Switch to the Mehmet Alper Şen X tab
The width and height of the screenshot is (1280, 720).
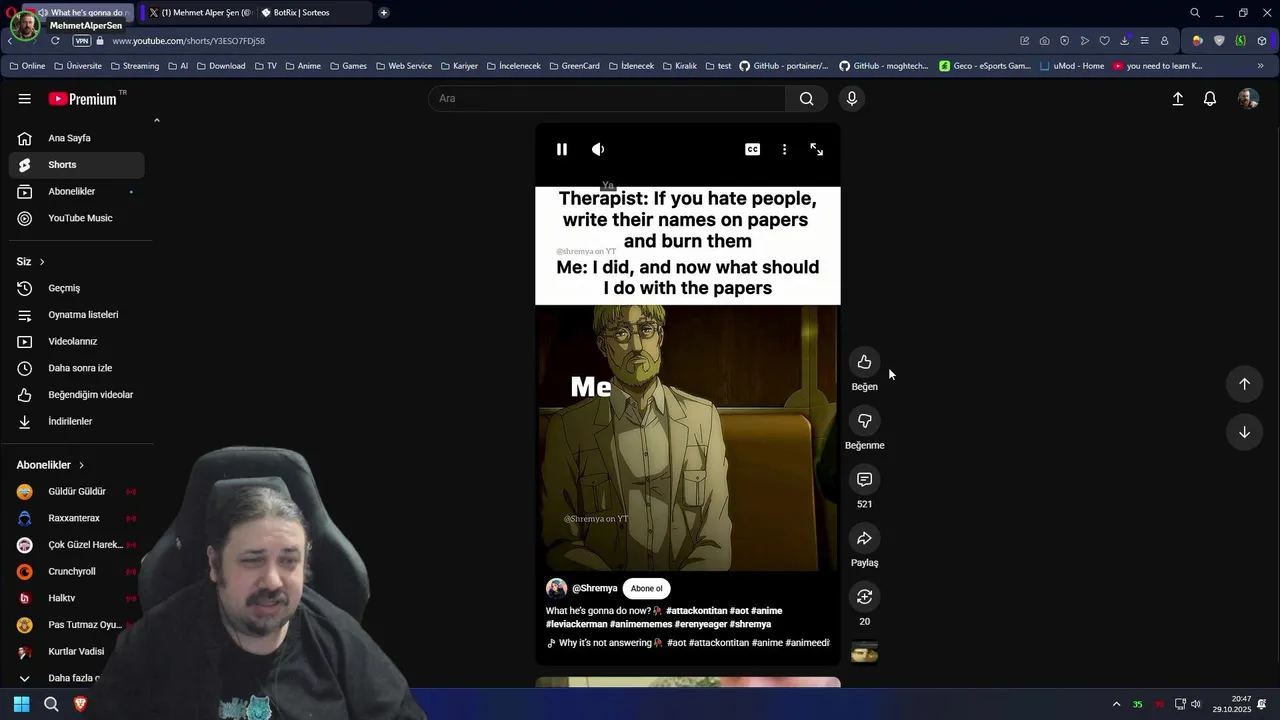pyautogui.click(x=199, y=13)
